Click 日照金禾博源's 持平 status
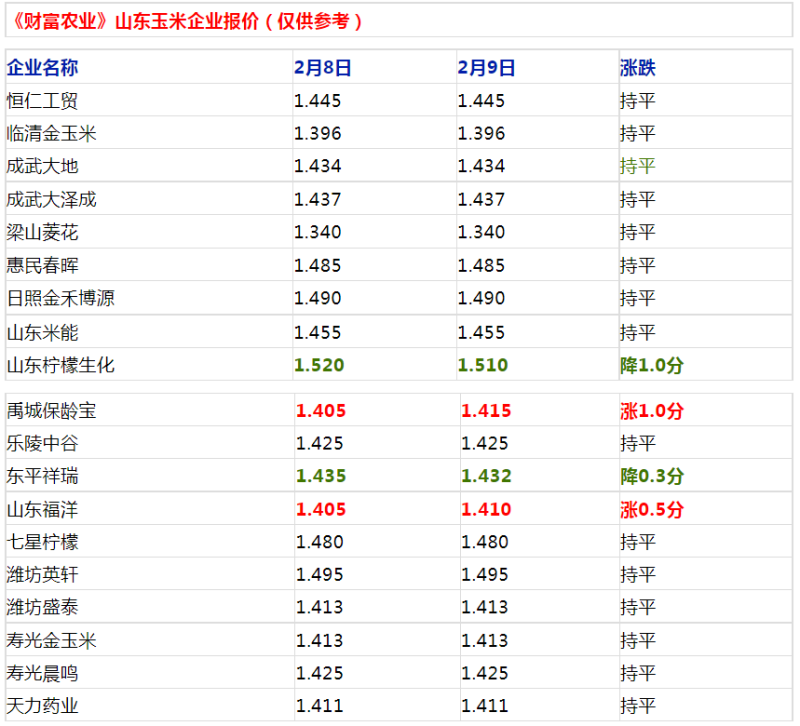The width and height of the screenshot is (800, 726). 638,298
